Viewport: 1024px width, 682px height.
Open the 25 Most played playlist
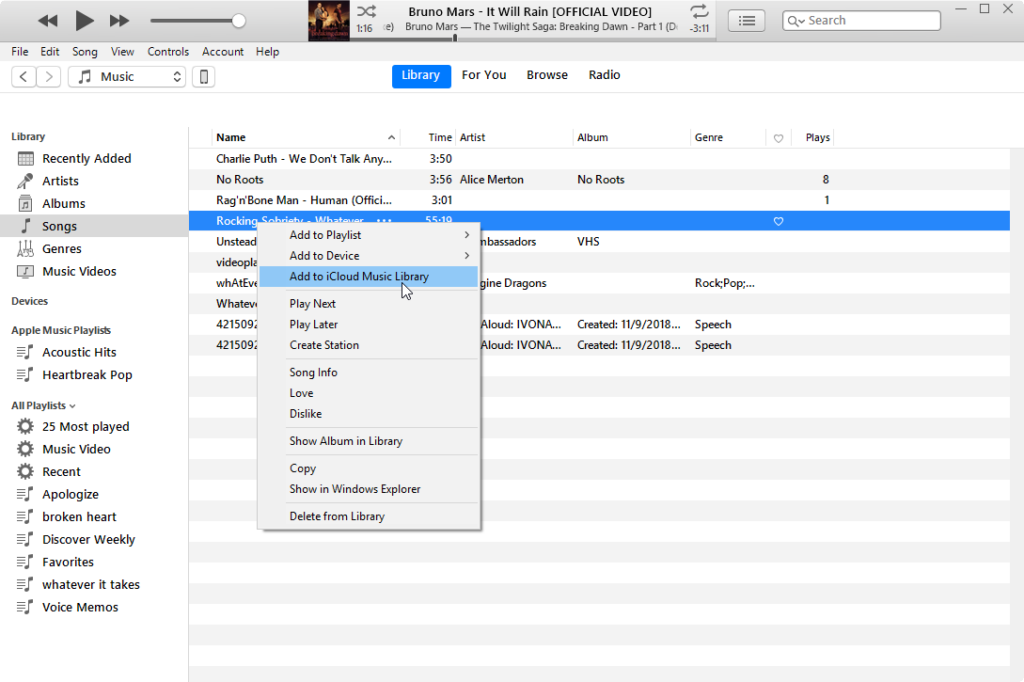[x=85, y=427]
